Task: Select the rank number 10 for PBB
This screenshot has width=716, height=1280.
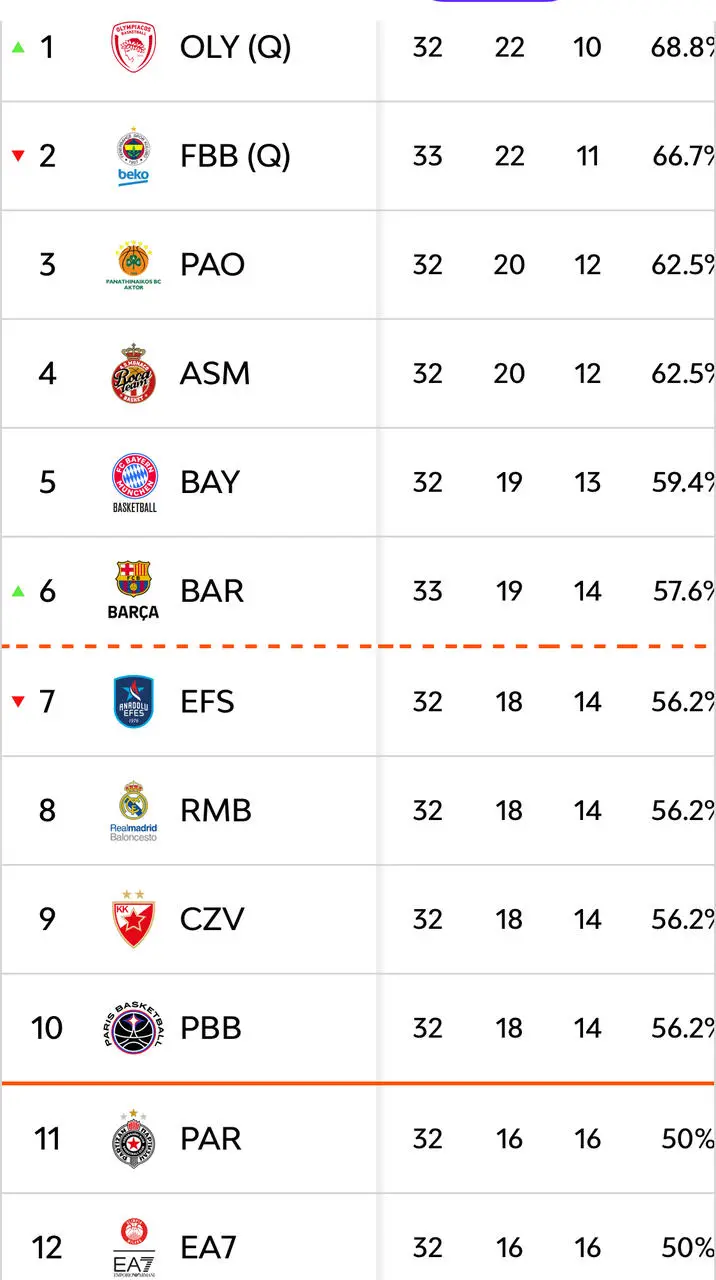Action: point(47,1028)
